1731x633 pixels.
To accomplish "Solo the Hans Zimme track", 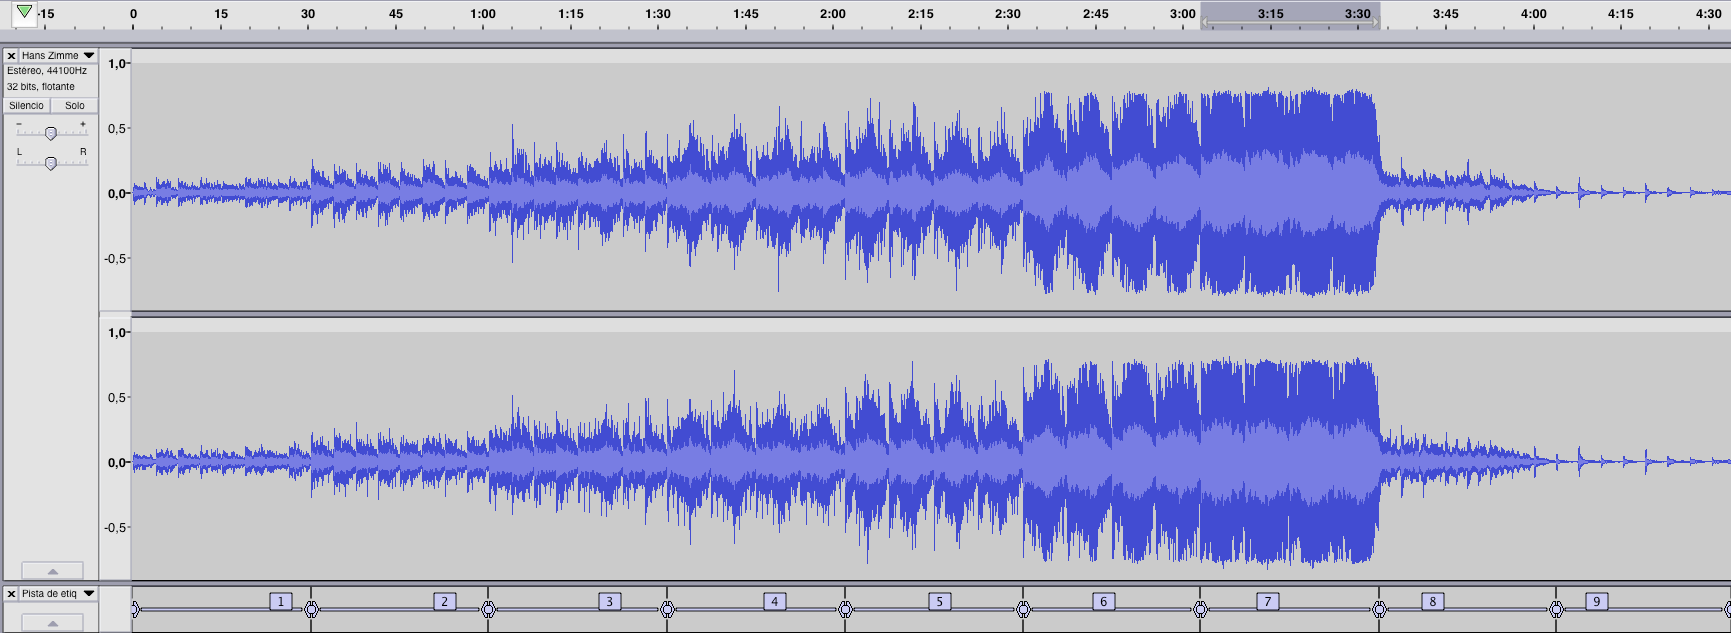I will tap(75, 105).
